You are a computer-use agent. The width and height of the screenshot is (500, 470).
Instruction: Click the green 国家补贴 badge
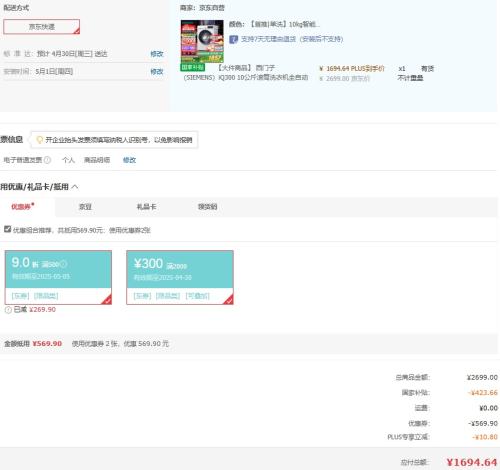[193, 67]
